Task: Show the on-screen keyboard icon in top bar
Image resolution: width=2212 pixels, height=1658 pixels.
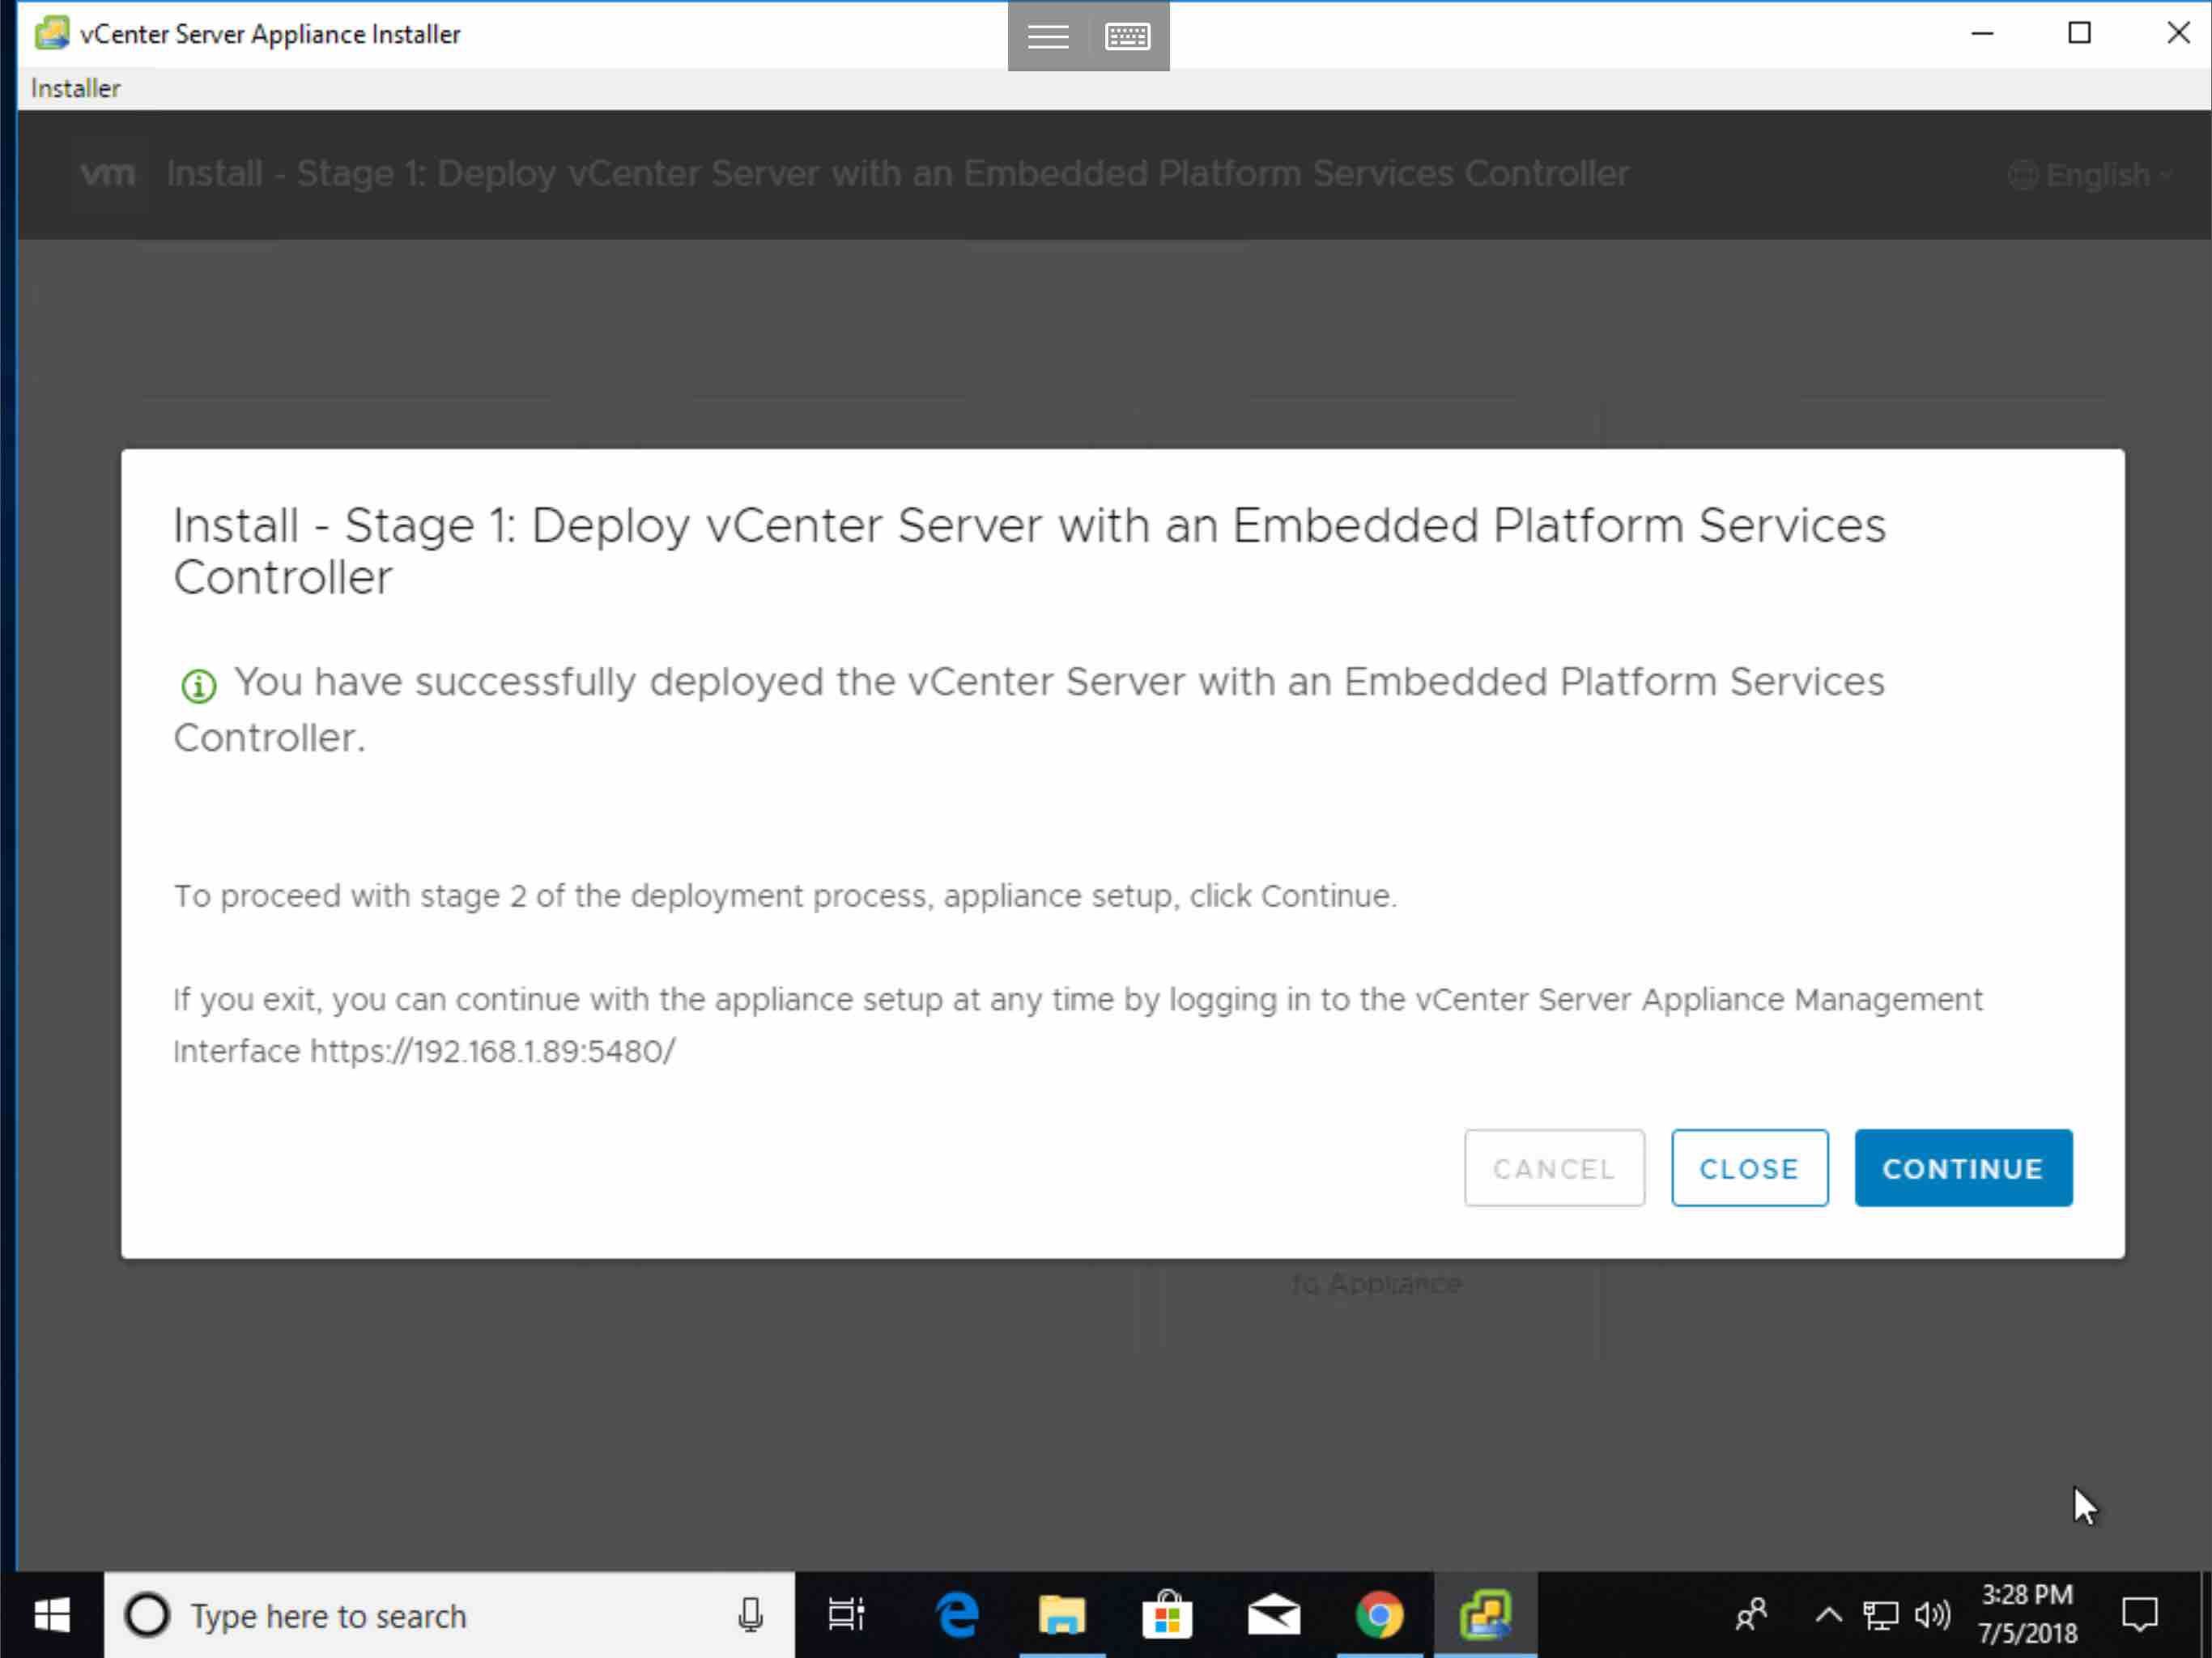Action: 1127,36
